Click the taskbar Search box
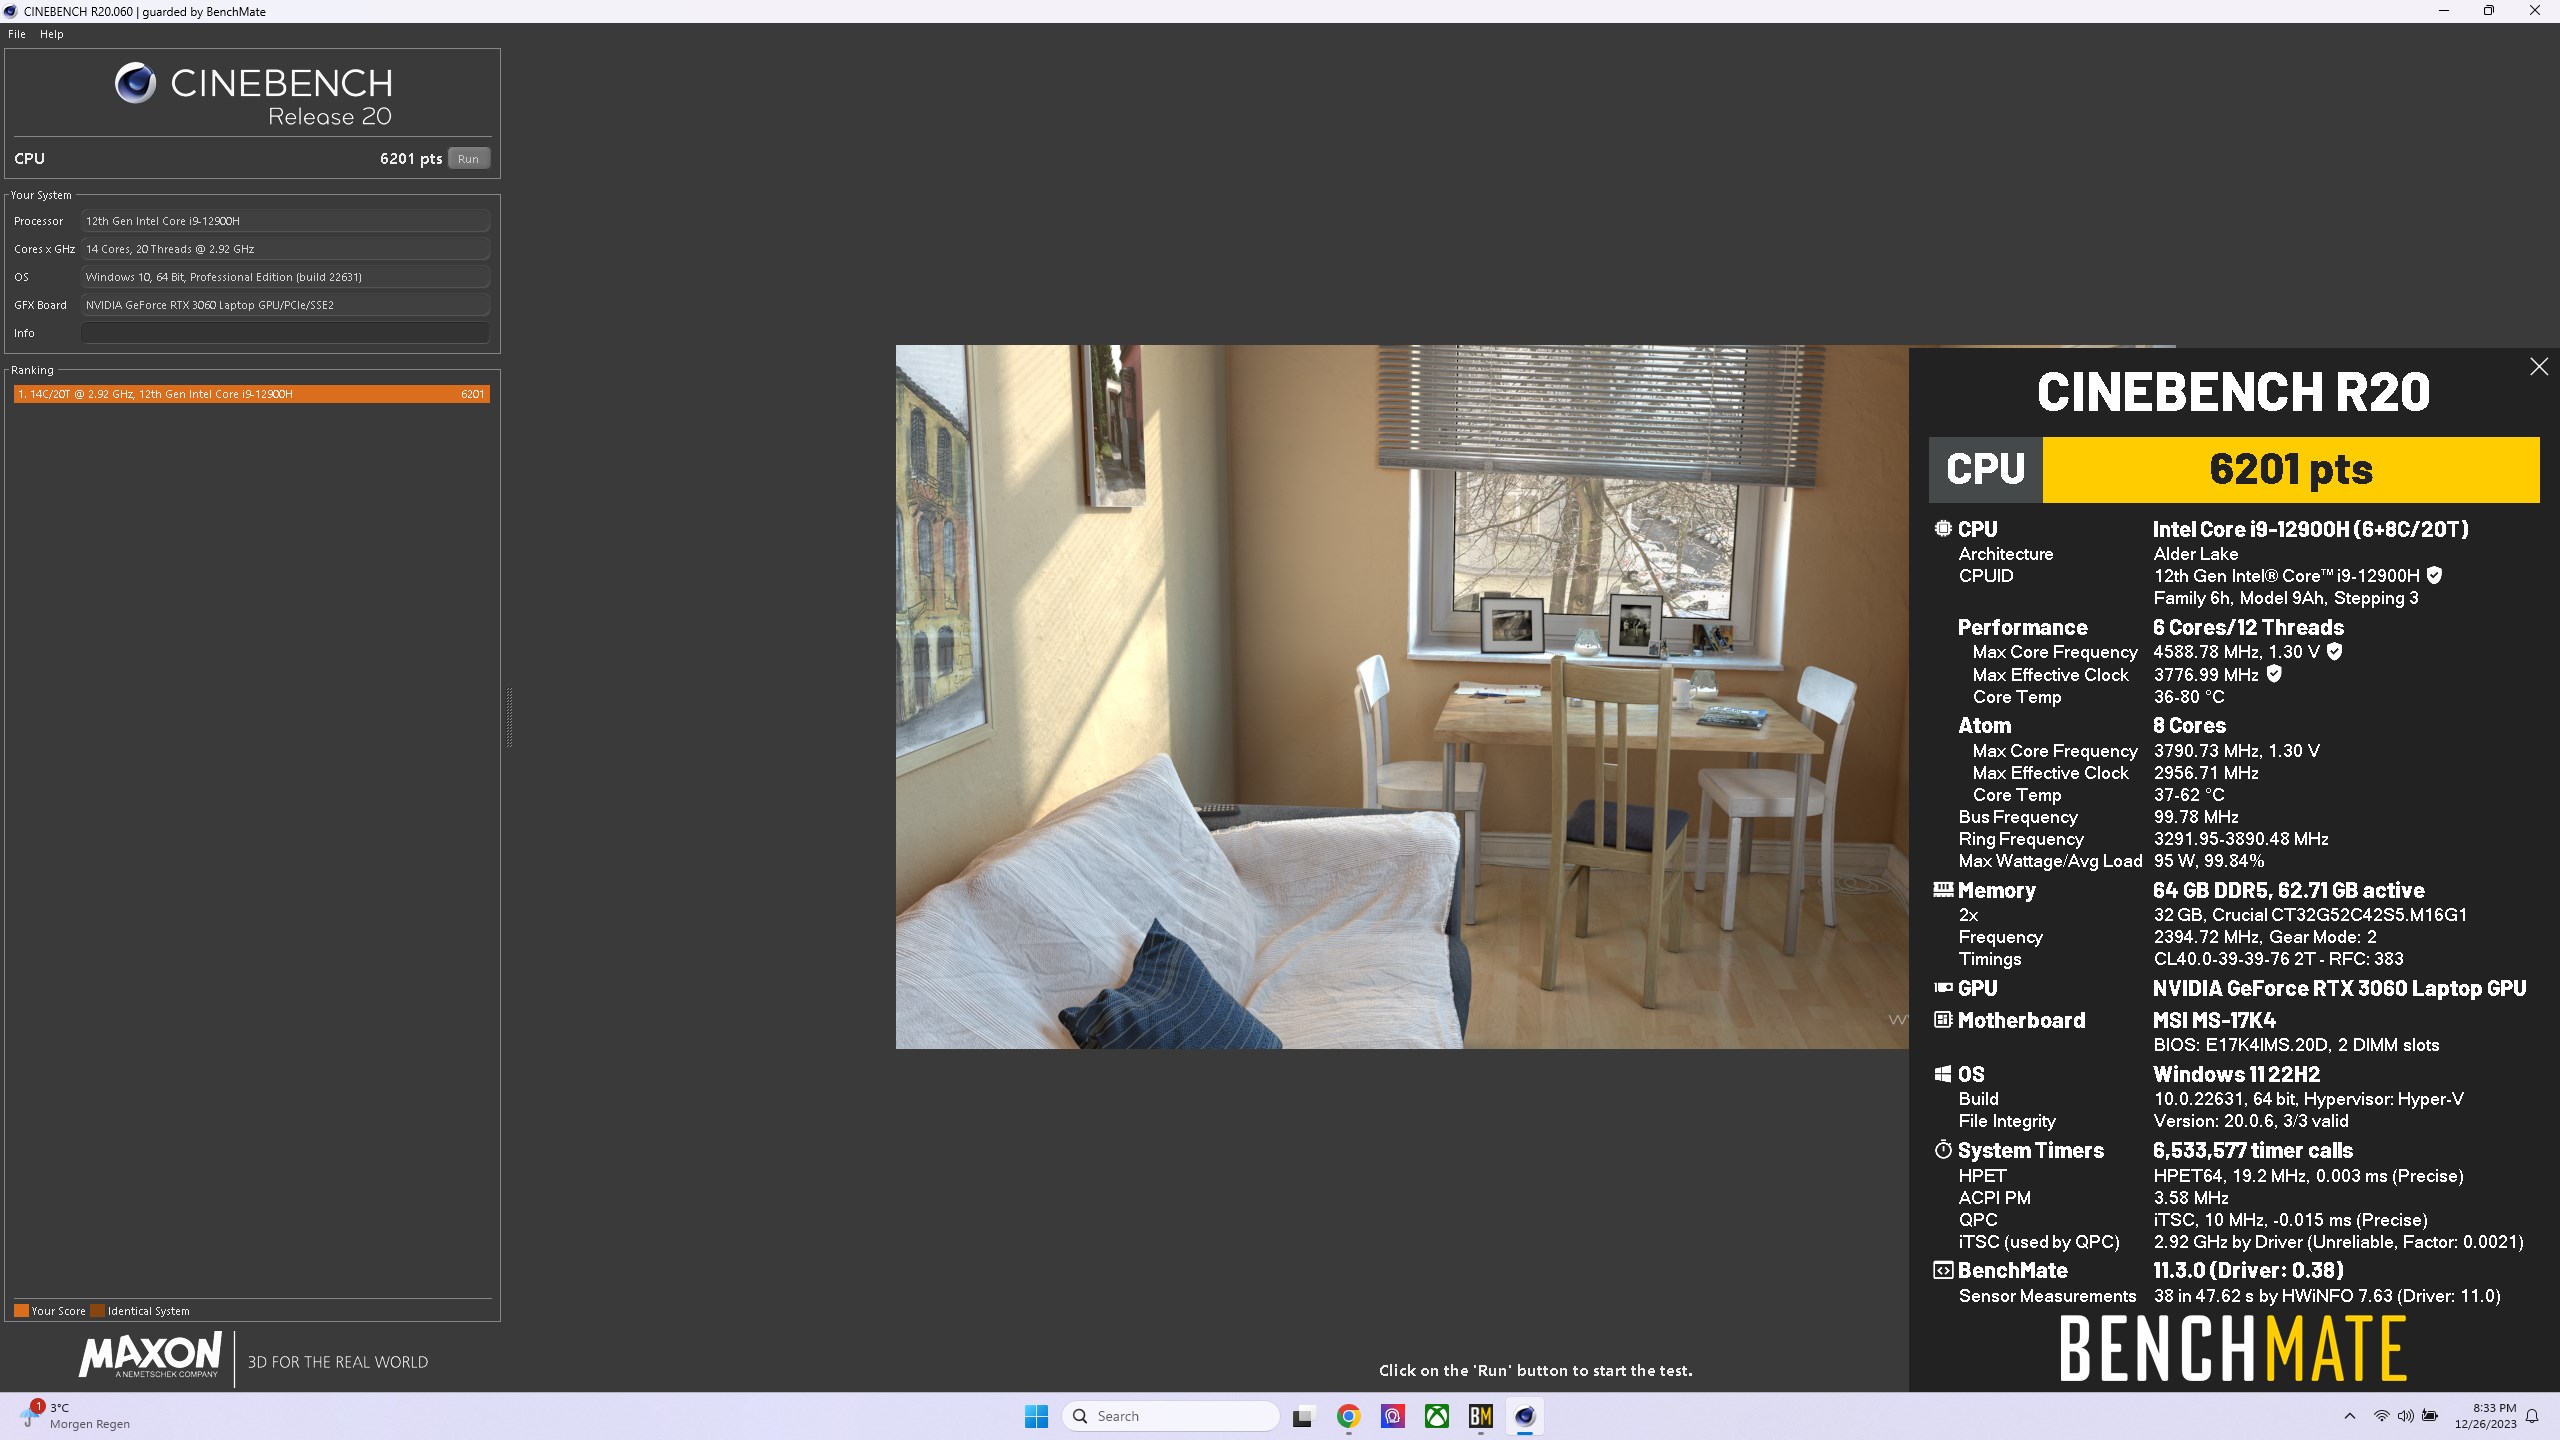The image size is (2560, 1440). coord(1170,1416)
